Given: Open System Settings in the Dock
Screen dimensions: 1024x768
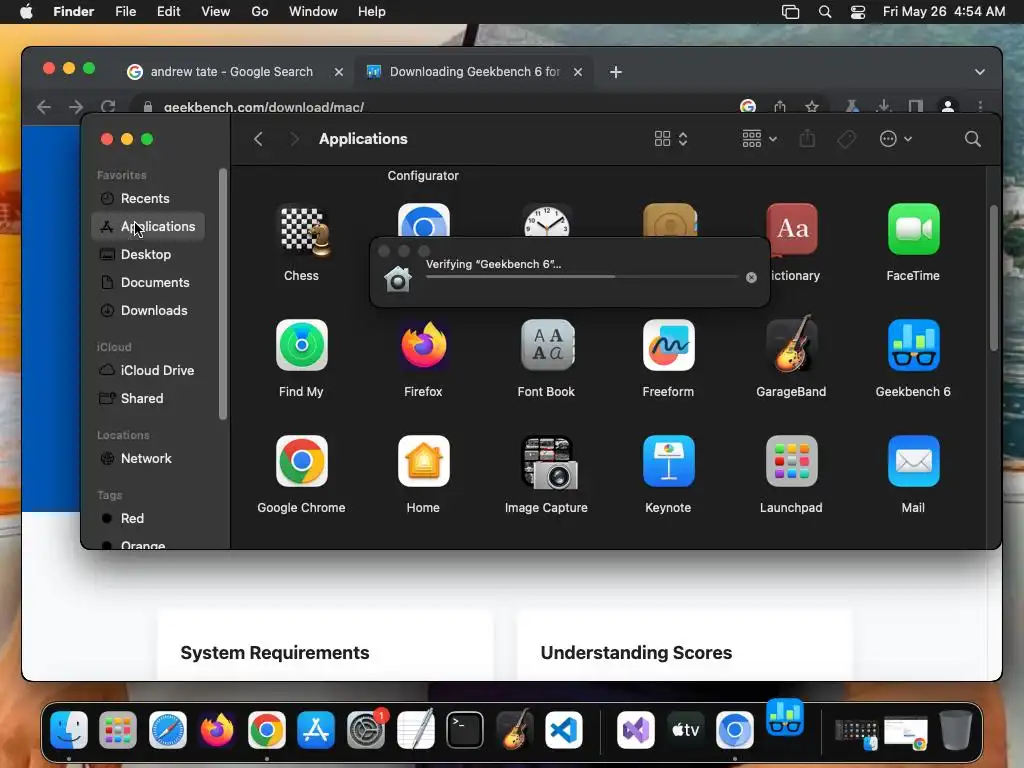Looking at the screenshot, I should pos(366,729).
